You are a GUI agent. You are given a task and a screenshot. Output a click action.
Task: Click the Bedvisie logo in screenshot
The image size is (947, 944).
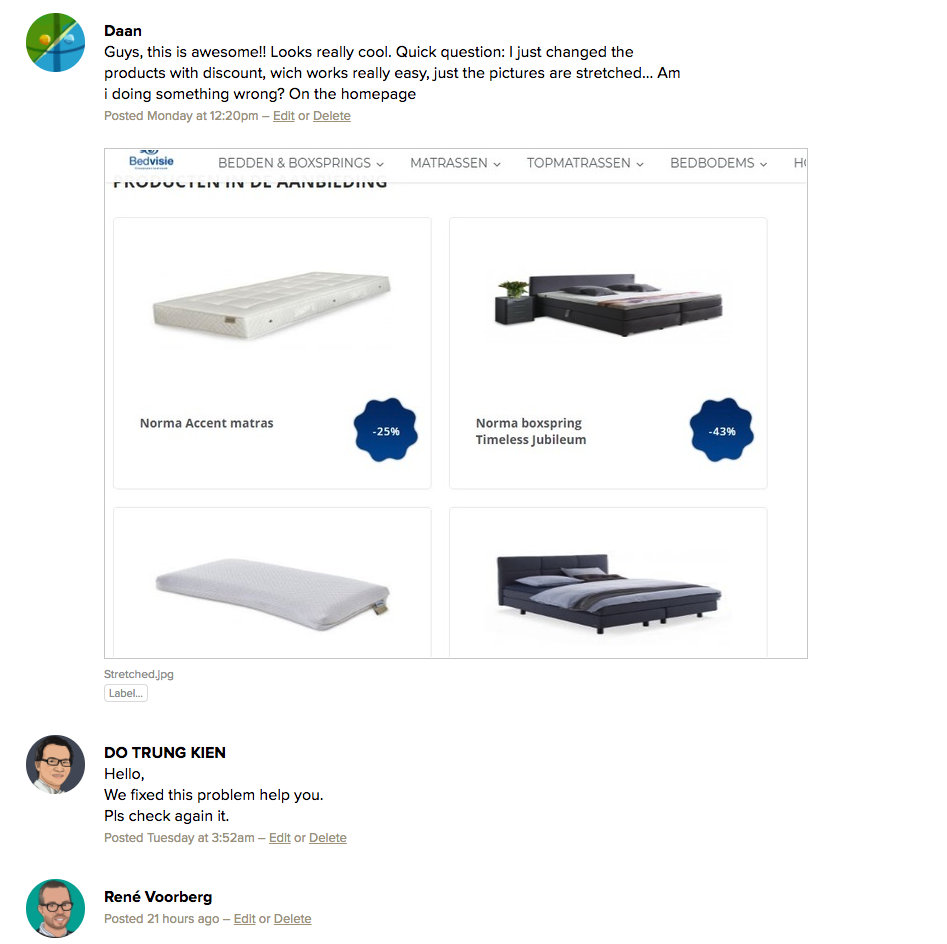(x=151, y=161)
